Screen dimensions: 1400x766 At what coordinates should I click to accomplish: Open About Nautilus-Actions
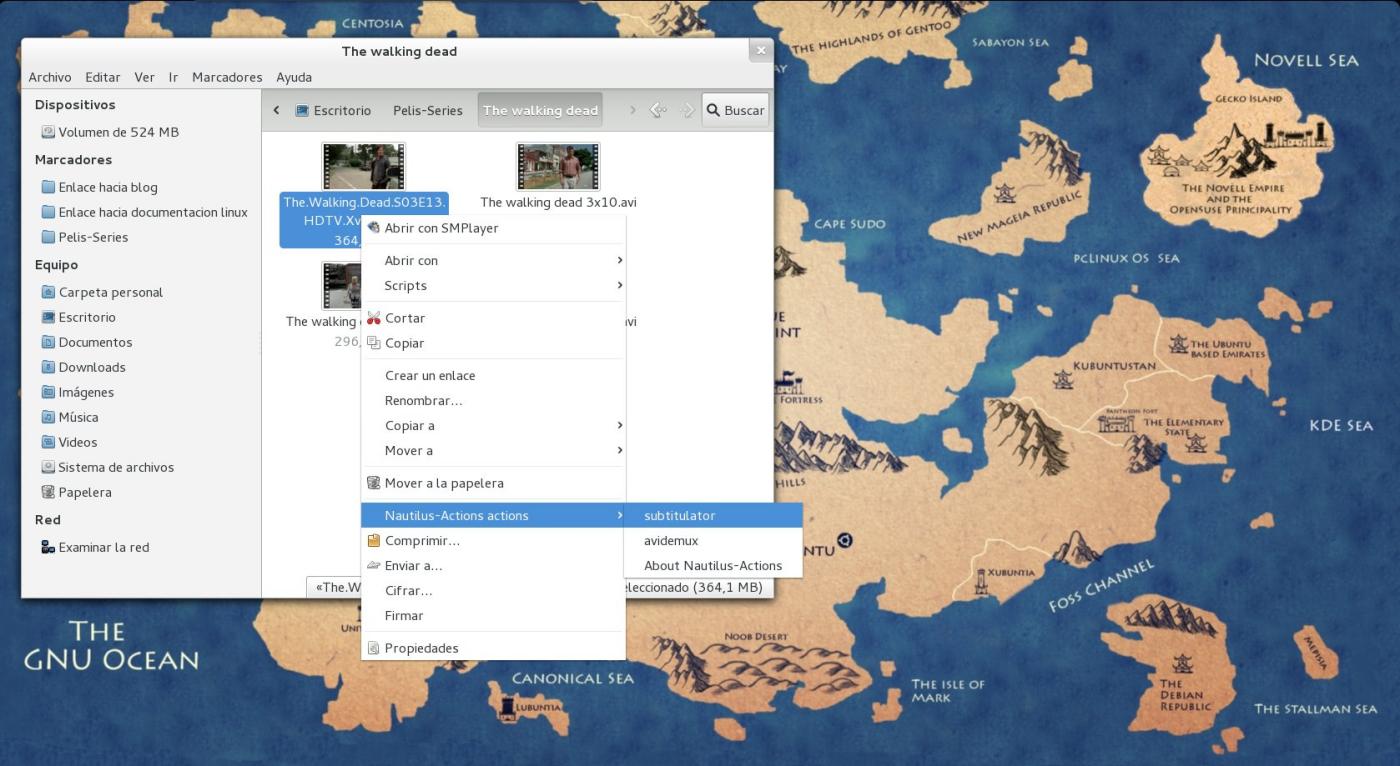[x=713, y=566]
